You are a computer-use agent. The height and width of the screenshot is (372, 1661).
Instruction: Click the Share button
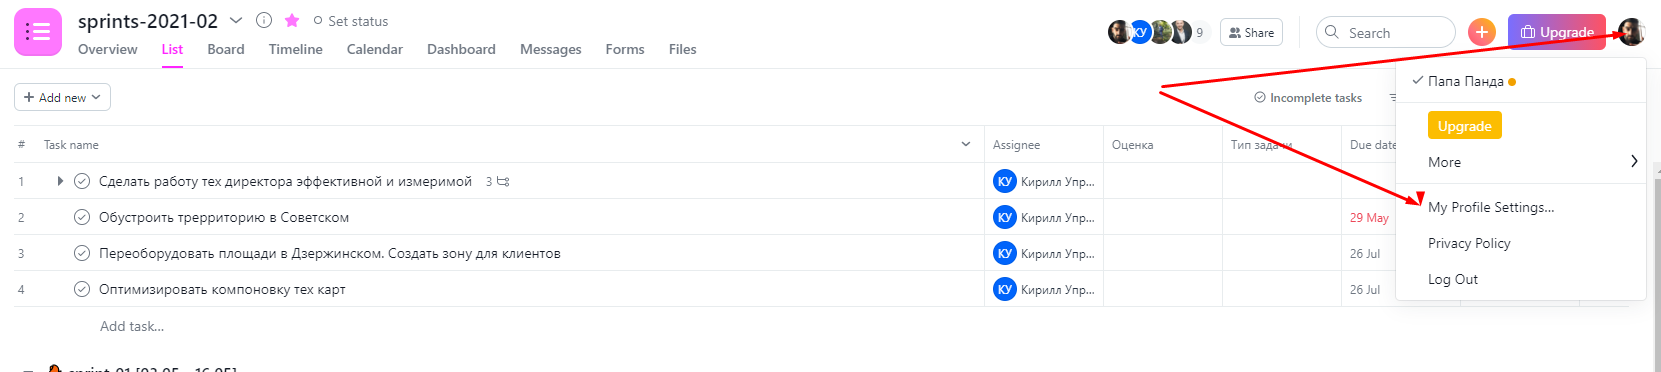click(x=1251, y=32)
